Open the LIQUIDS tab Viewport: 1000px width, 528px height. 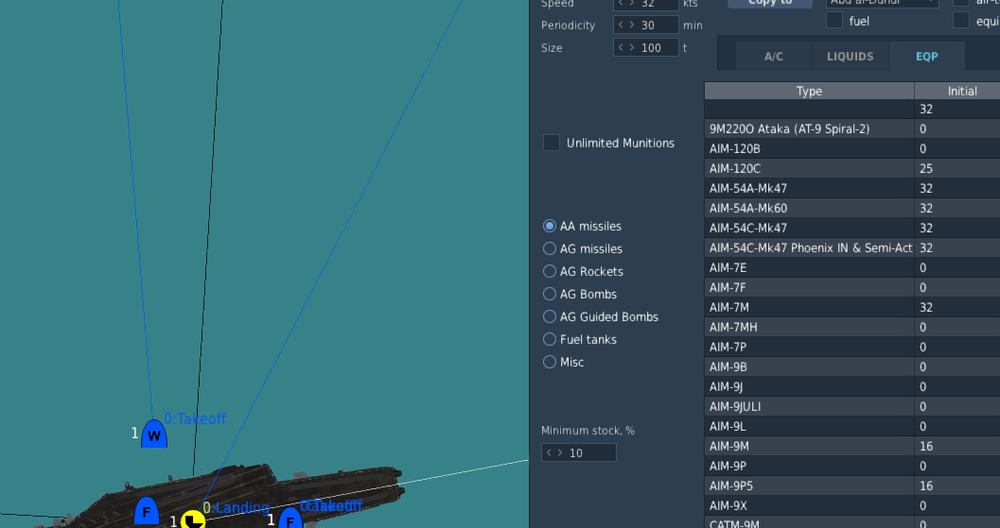[850, 56]
